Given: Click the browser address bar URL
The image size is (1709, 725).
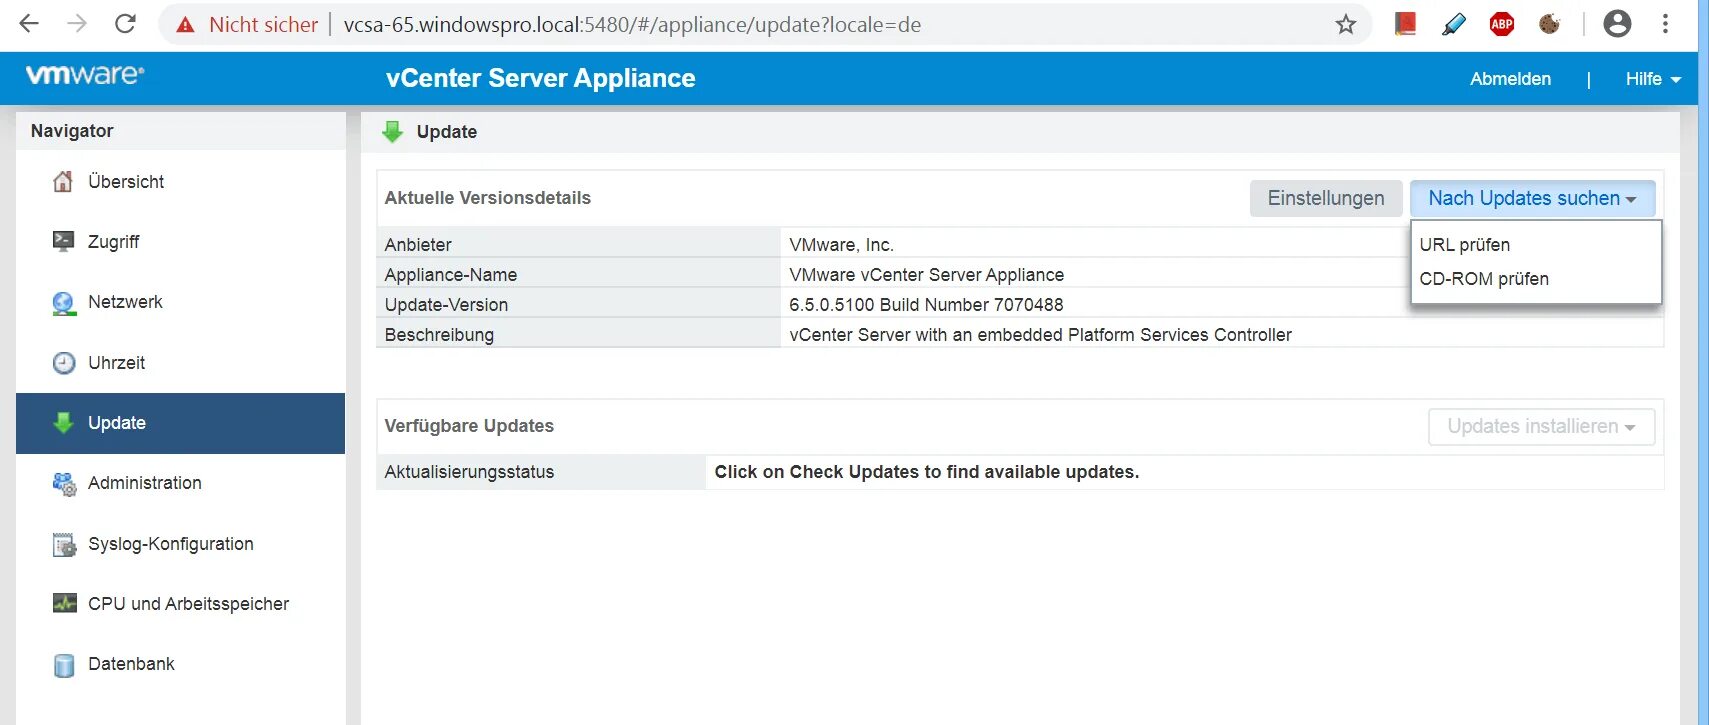Looking at the screenshot, I should [x=632, y=25].
